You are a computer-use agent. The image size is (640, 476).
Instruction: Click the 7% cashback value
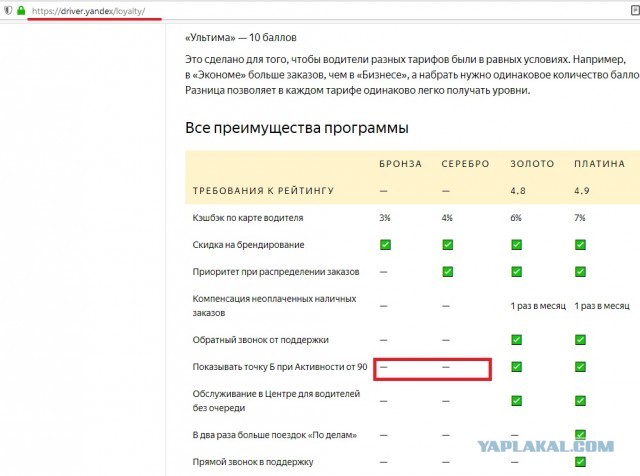[x=580, y=218]
